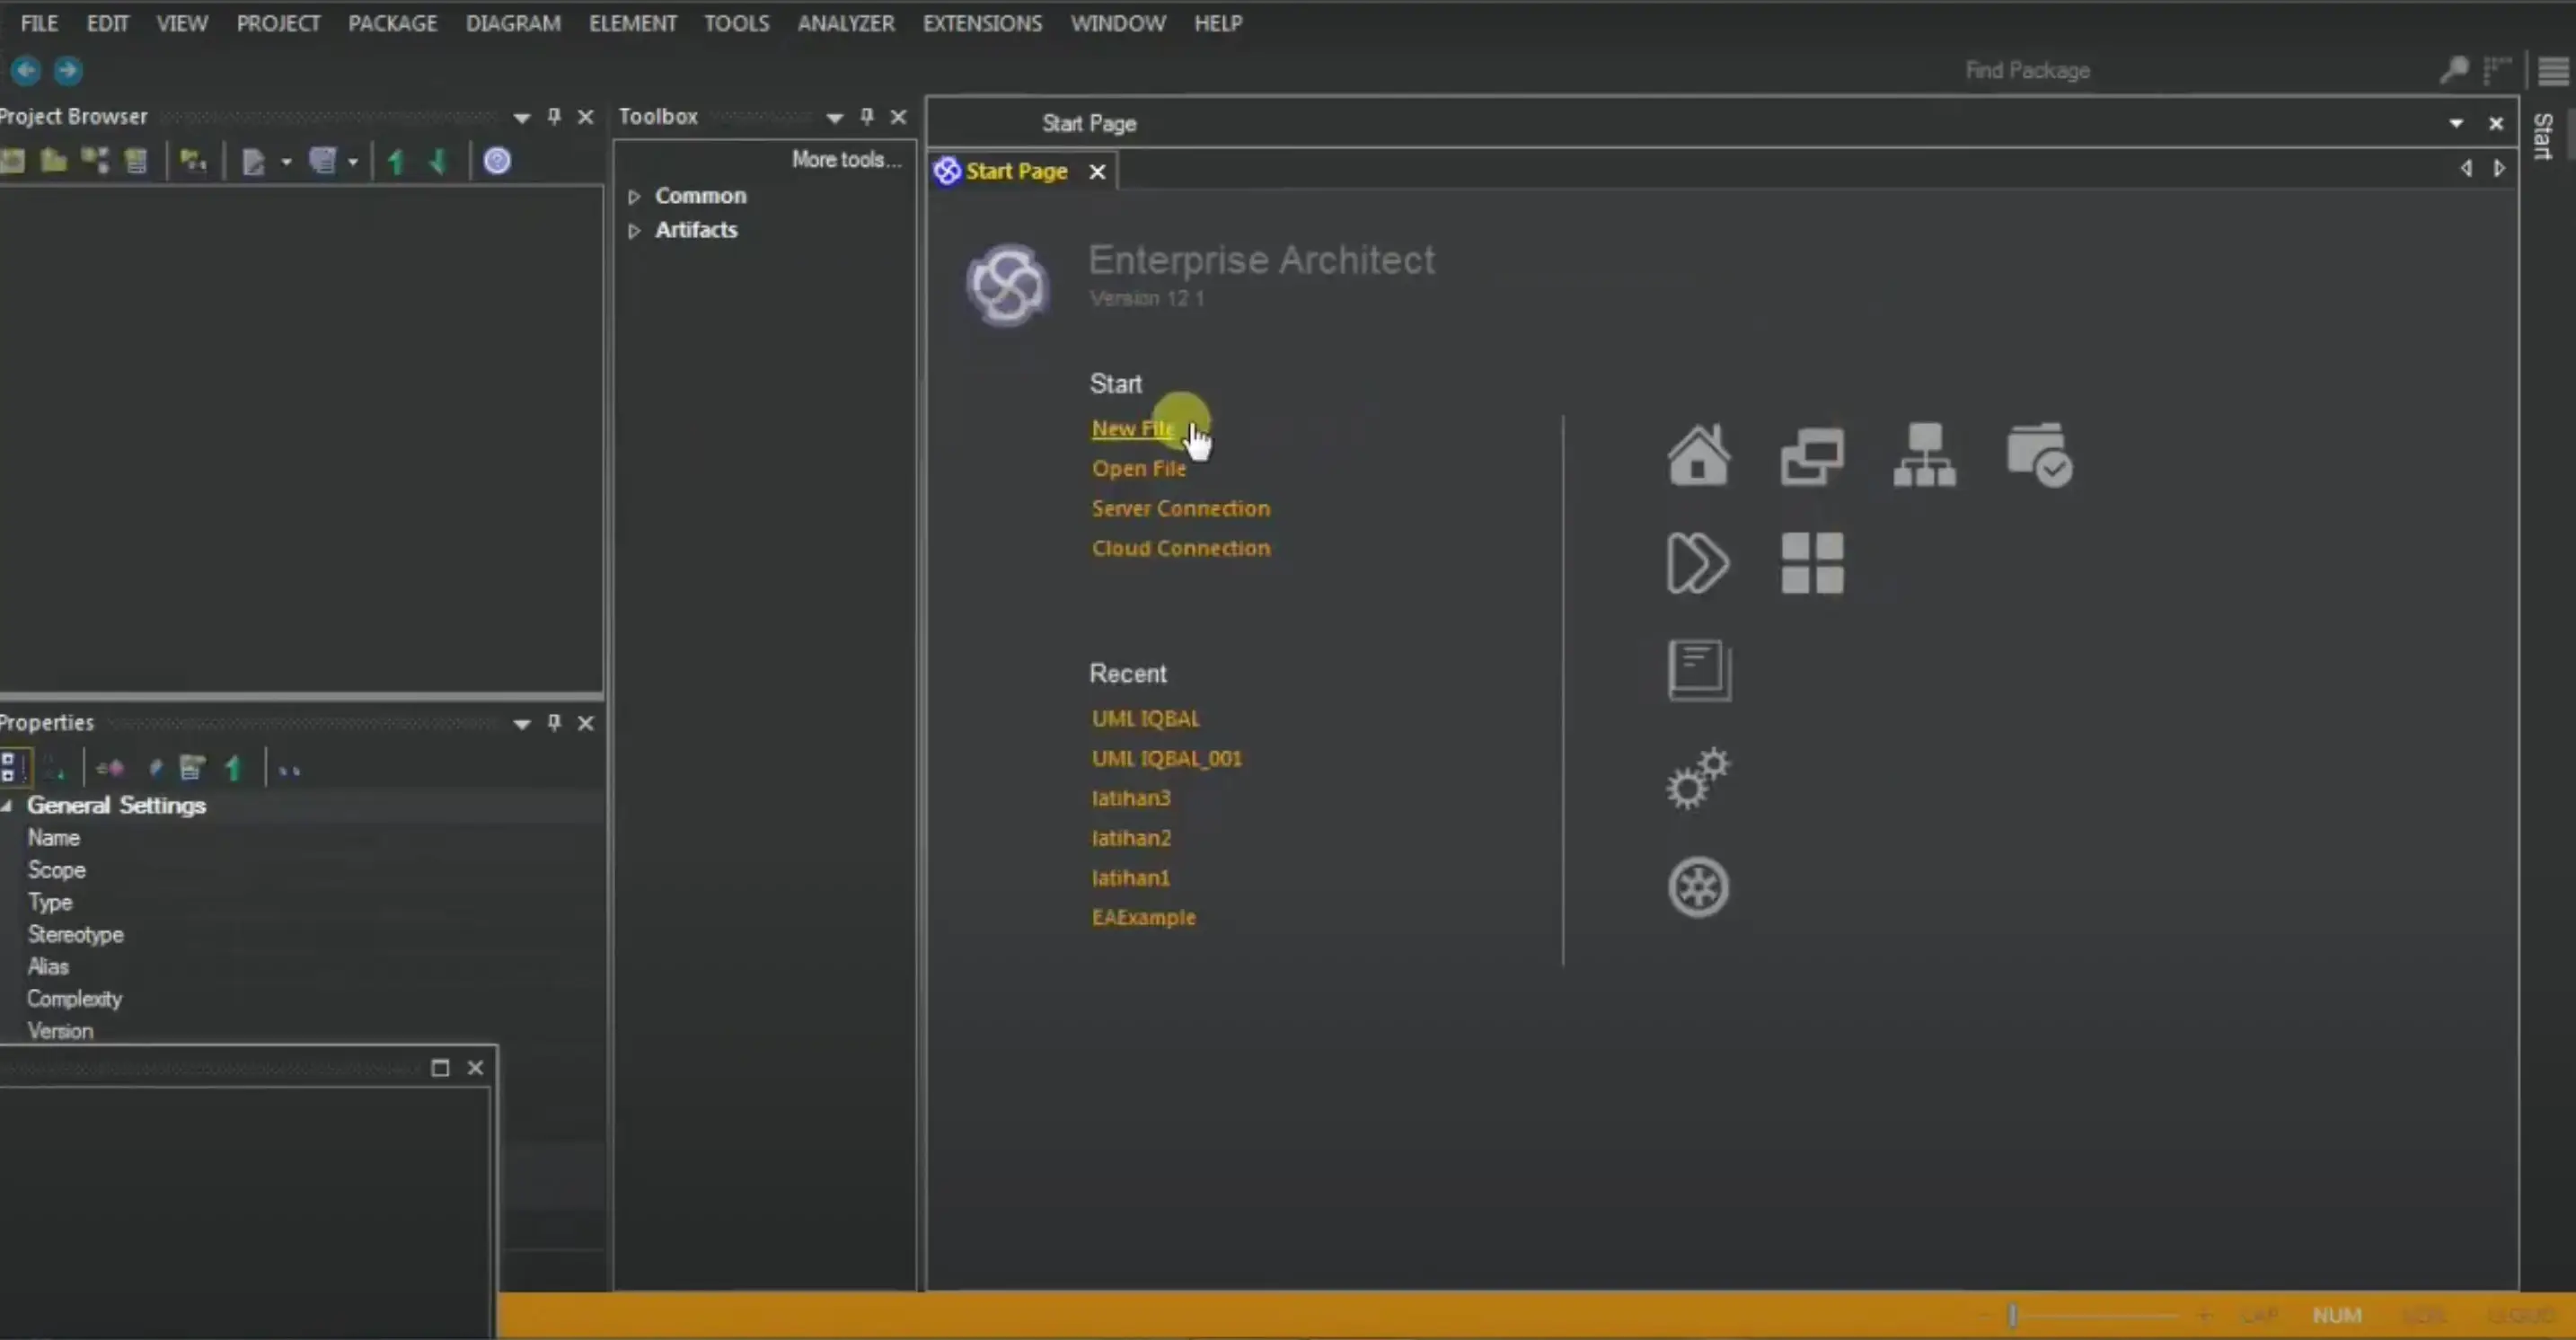2576x1340 pixels.
Task: Click the green up arrow in Properties toolbar
Action: click(234, 768)
